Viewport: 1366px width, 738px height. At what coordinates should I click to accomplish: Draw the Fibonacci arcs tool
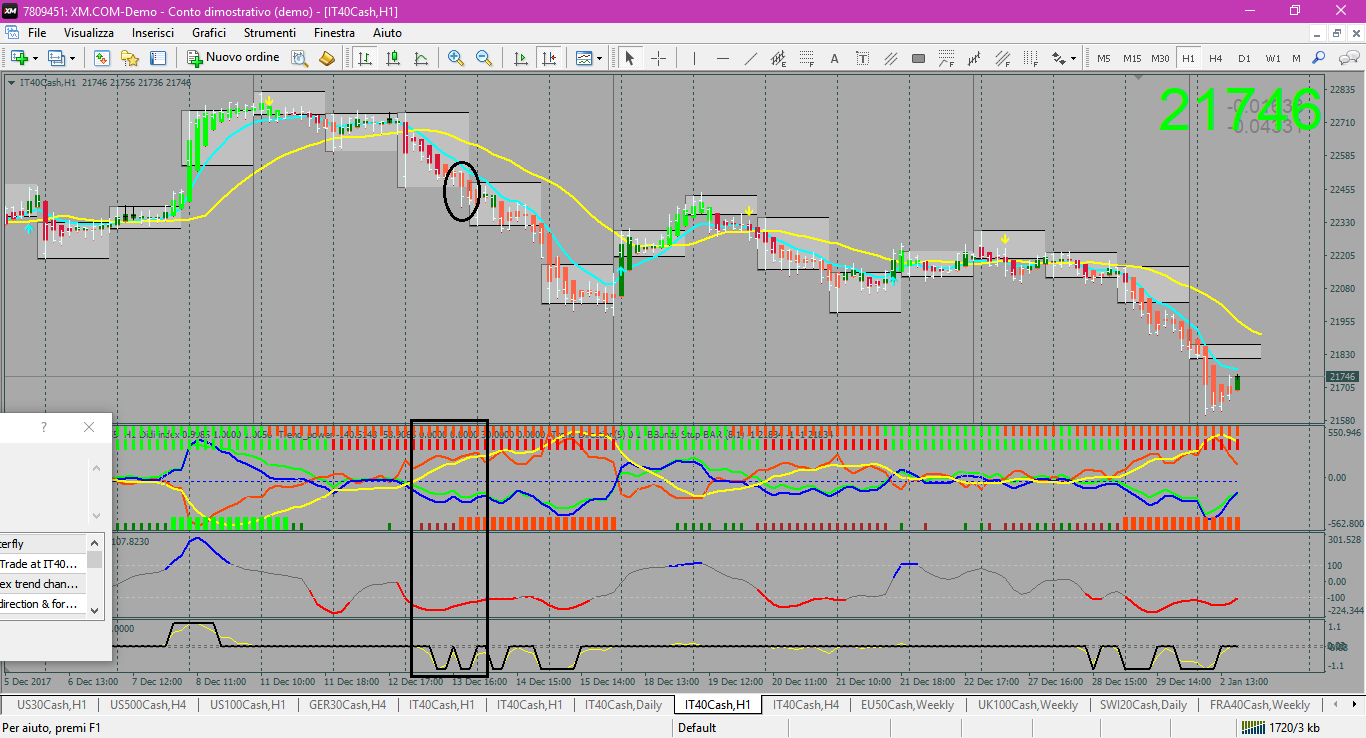(946, 58)
